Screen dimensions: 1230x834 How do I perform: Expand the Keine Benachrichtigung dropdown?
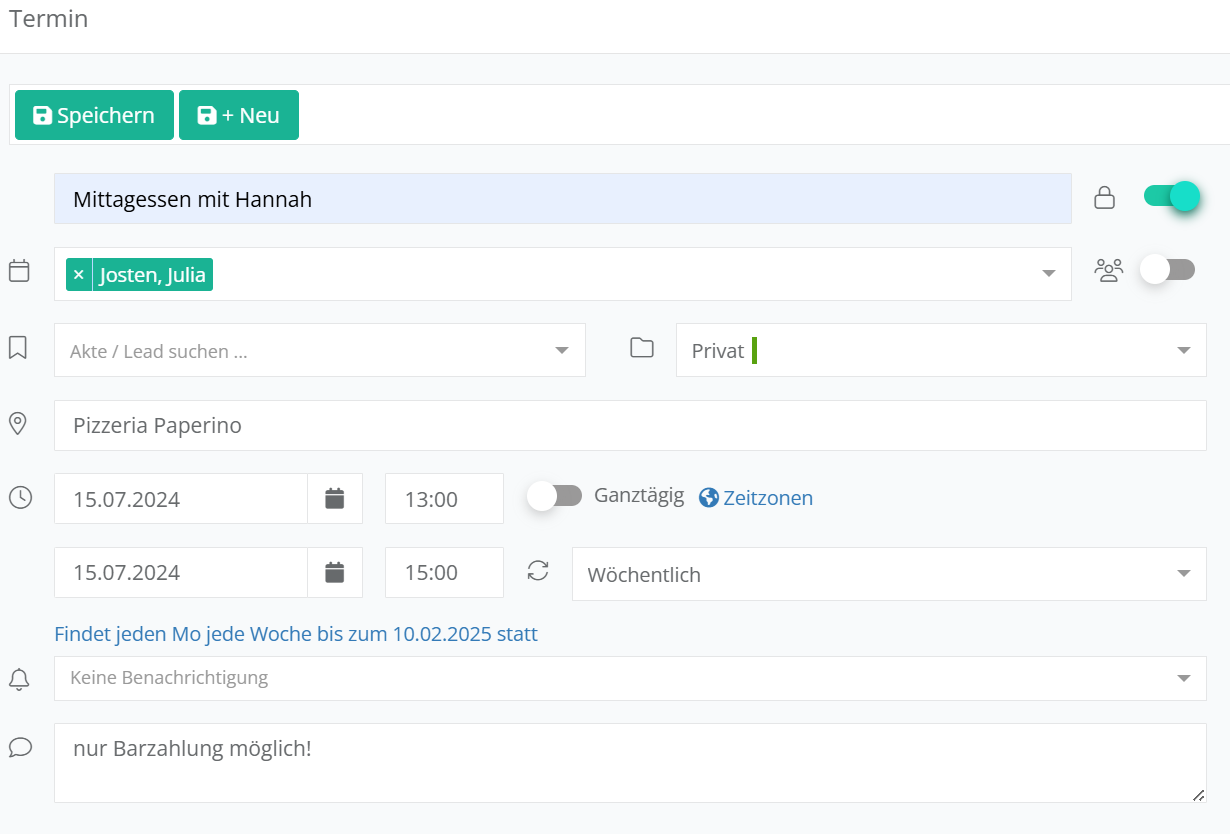point(630,678)
